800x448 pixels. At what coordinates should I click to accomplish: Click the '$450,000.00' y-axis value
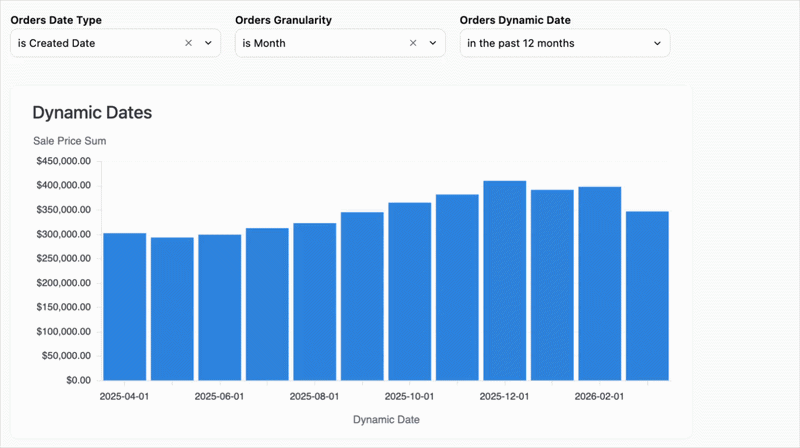coord(64,161)
